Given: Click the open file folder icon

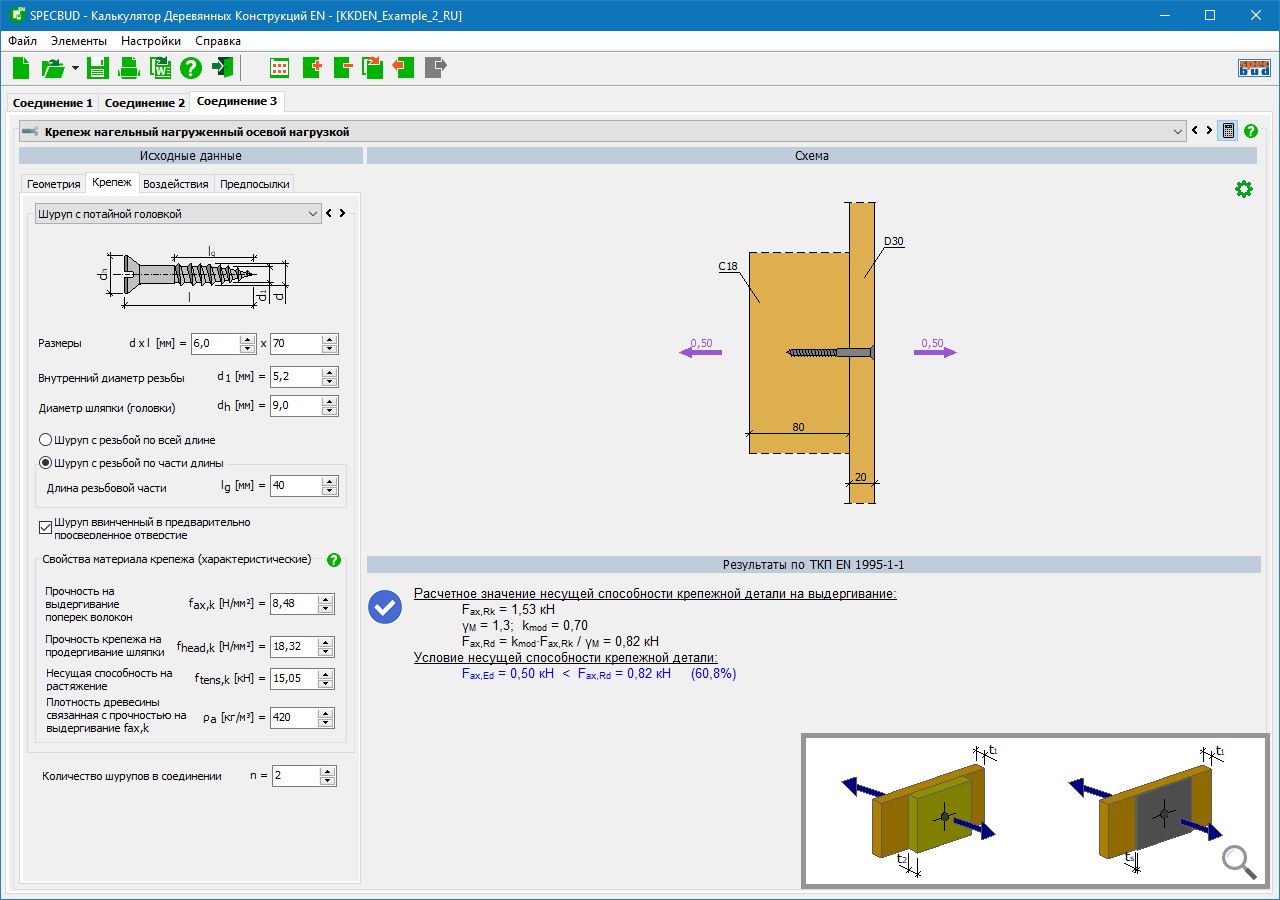Looking at the screenshot, I should pyautogui.click(x=52, y=68).
